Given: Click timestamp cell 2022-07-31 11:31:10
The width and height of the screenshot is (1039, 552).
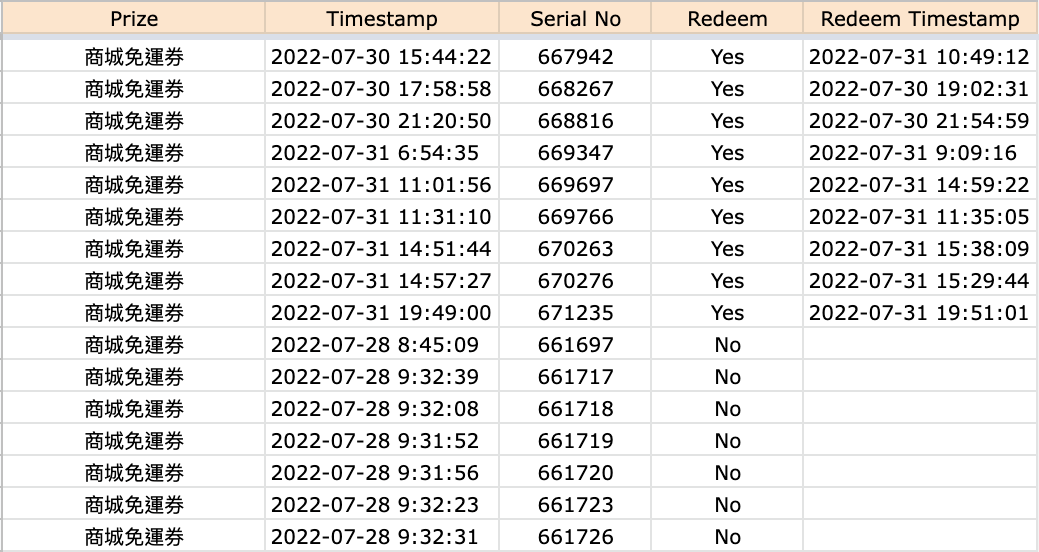Looking at the screenshot, I should click(x=381, y=217).
